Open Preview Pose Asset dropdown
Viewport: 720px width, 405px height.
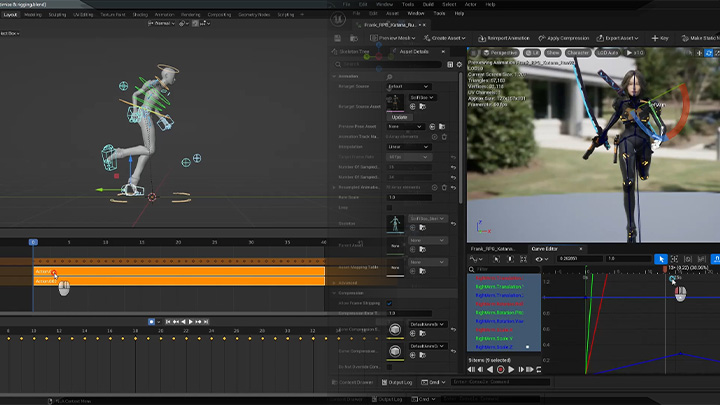(x=405, y=126)
